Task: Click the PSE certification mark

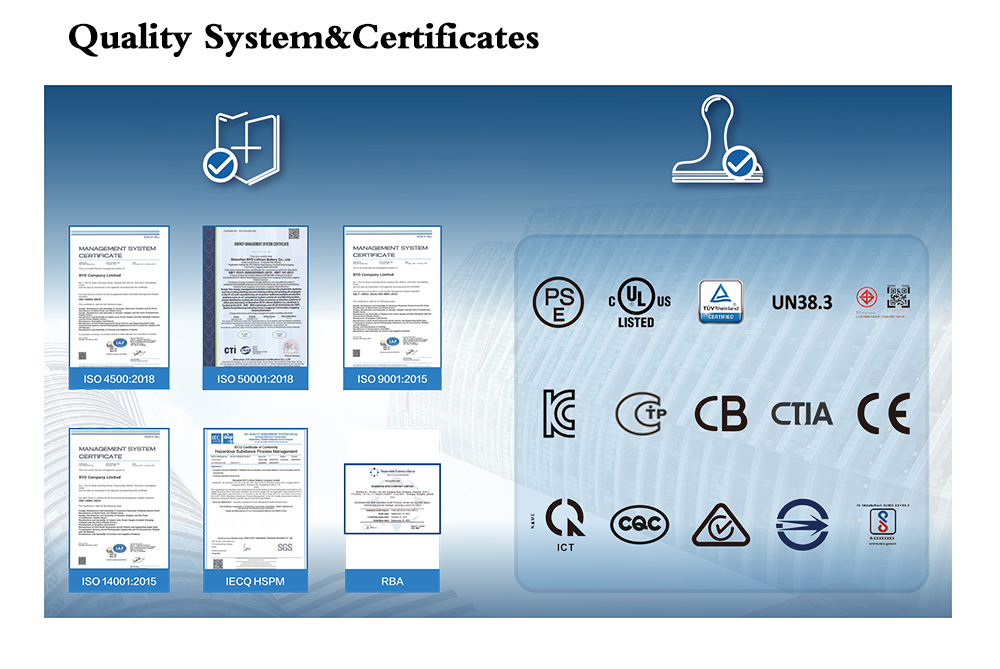Action: point(558,302)
